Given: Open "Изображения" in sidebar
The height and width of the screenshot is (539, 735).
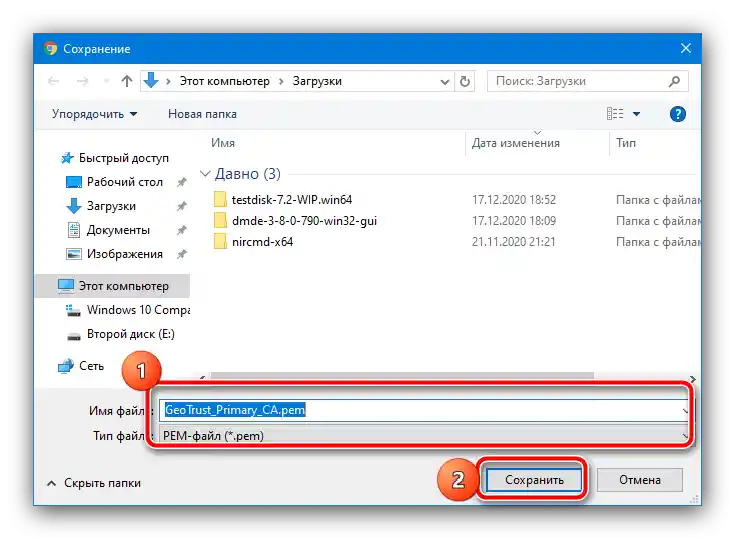Looking at the screenshot, I should [x=125, y=254].
